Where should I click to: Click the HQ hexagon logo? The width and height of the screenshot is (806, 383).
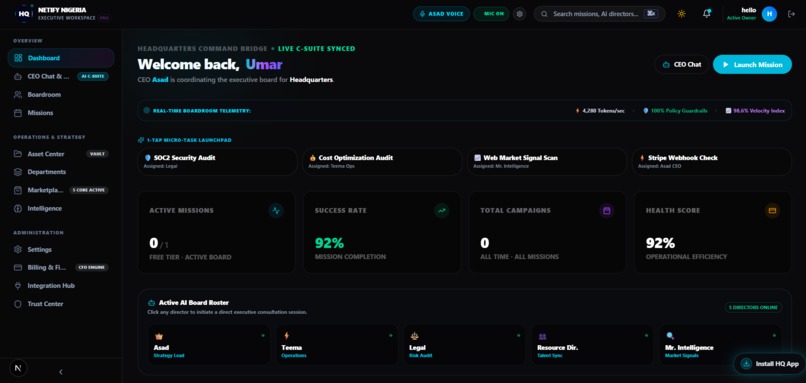point(24,14)
